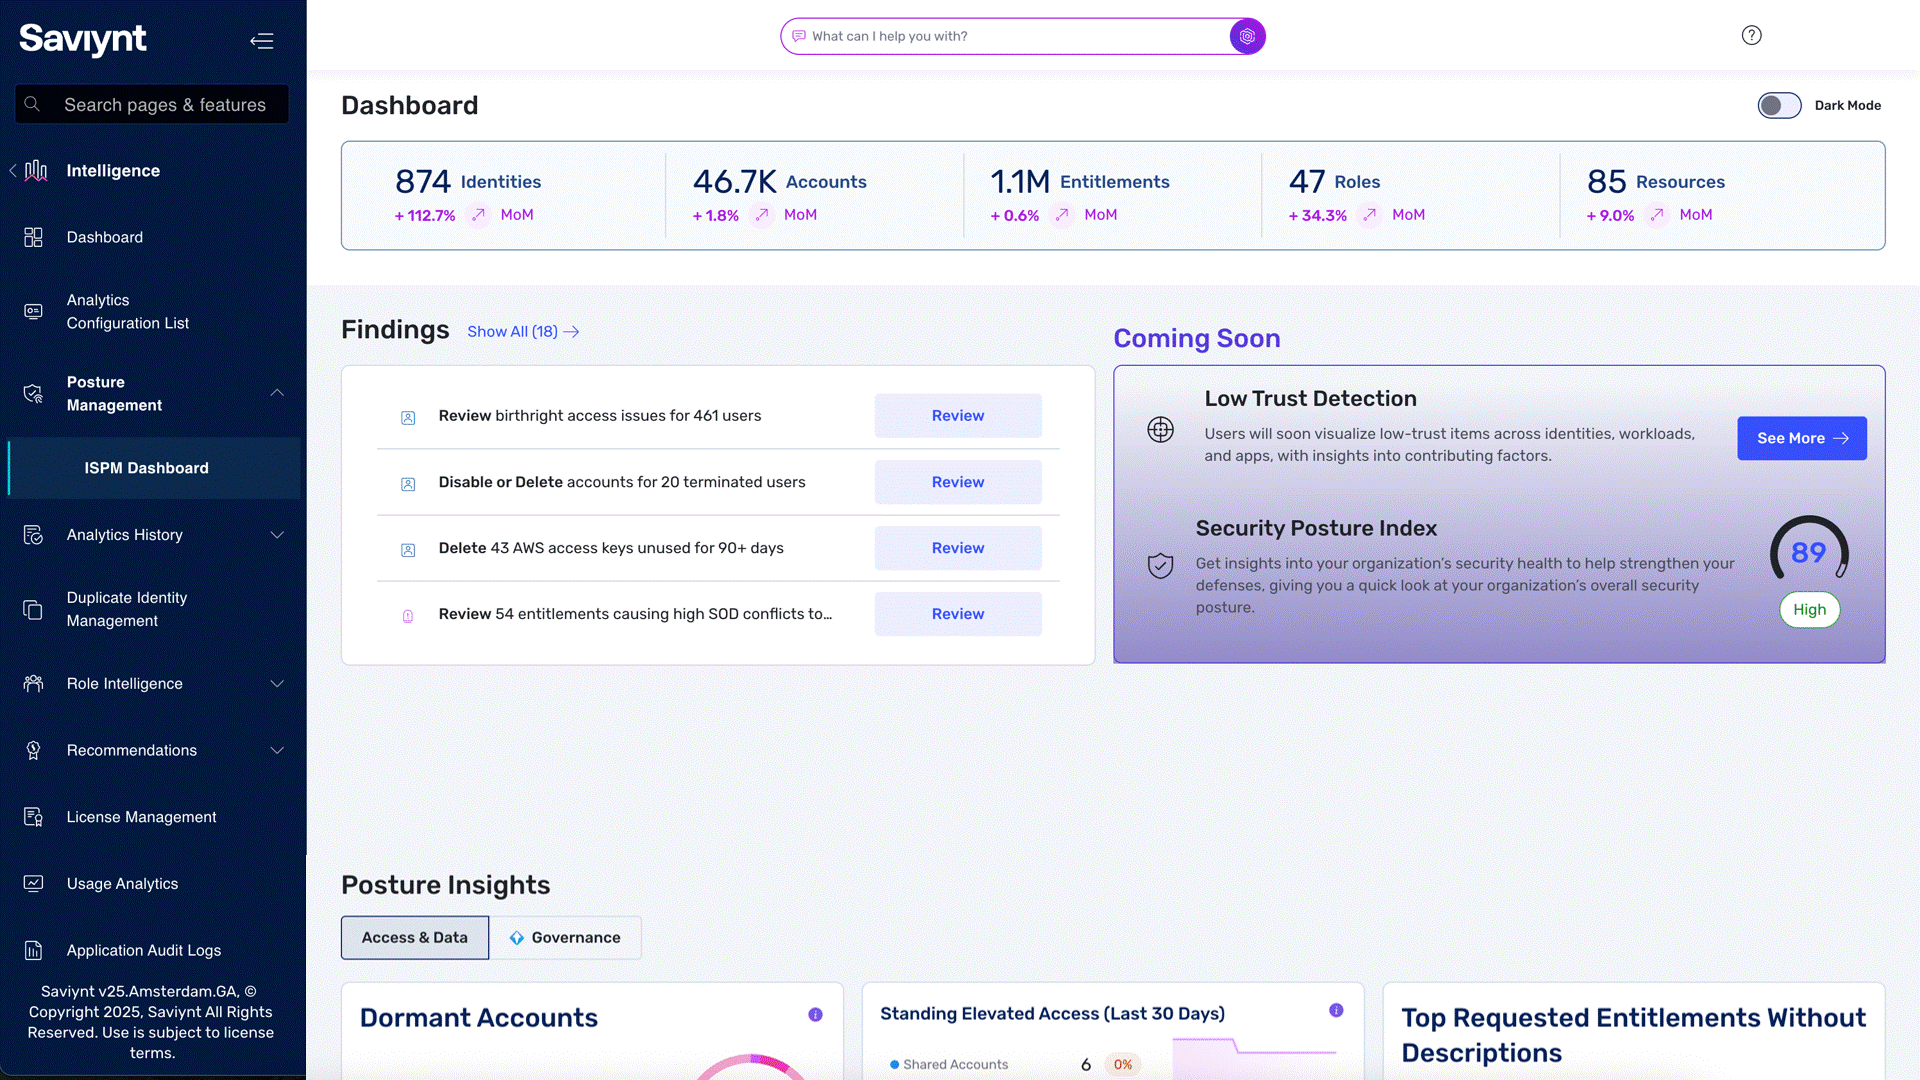
Task: Click the Shared Accounts legend entry
Action: click(x=949, y=1064)
